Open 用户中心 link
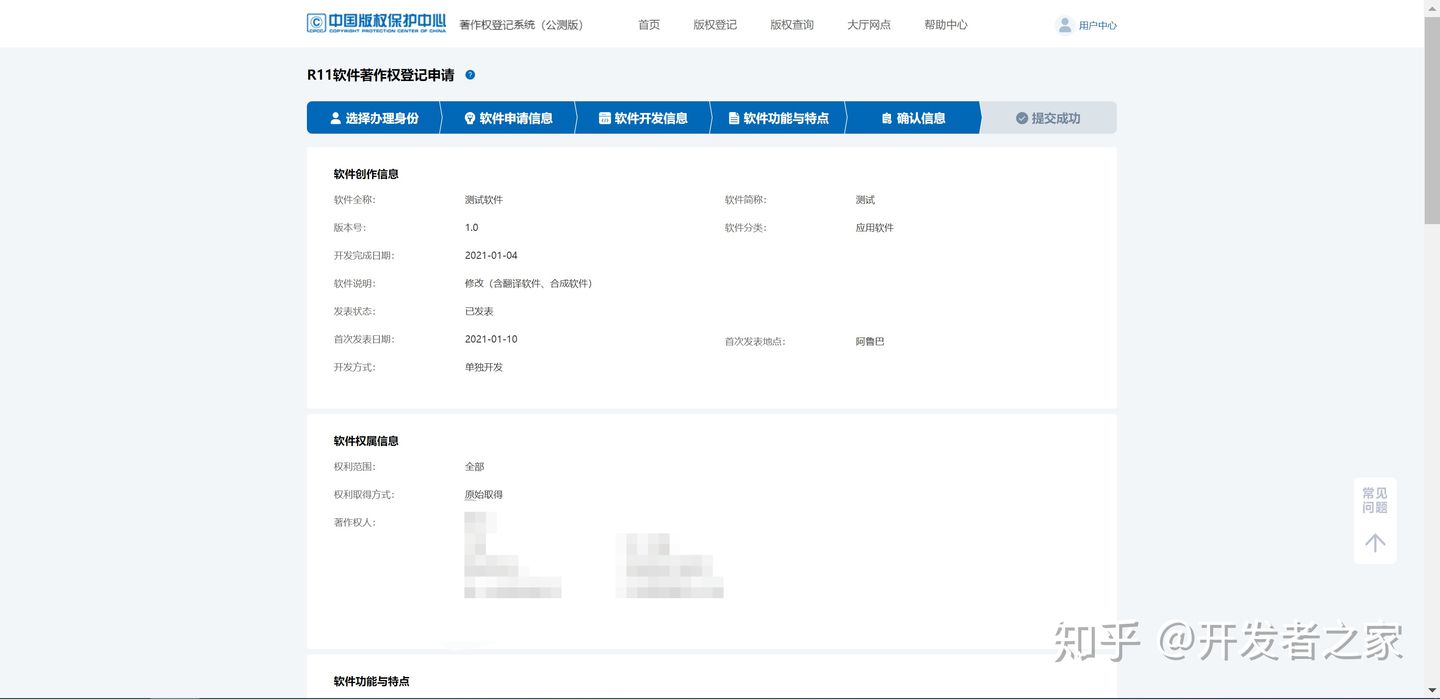 pos(1098,26)
